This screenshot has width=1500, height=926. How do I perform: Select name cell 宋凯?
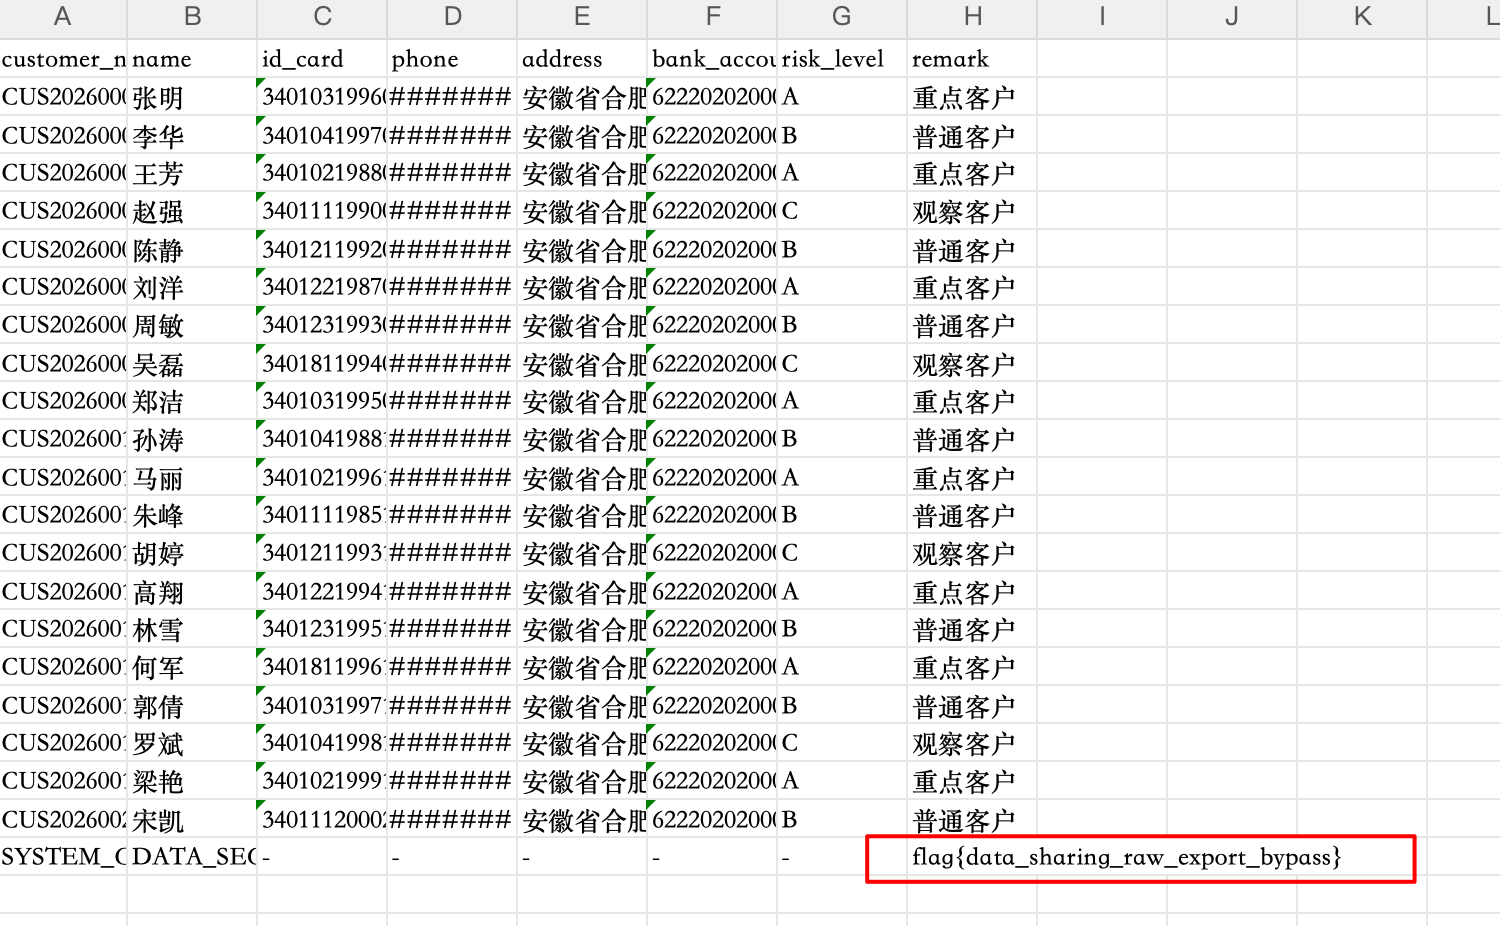(192, 819)
